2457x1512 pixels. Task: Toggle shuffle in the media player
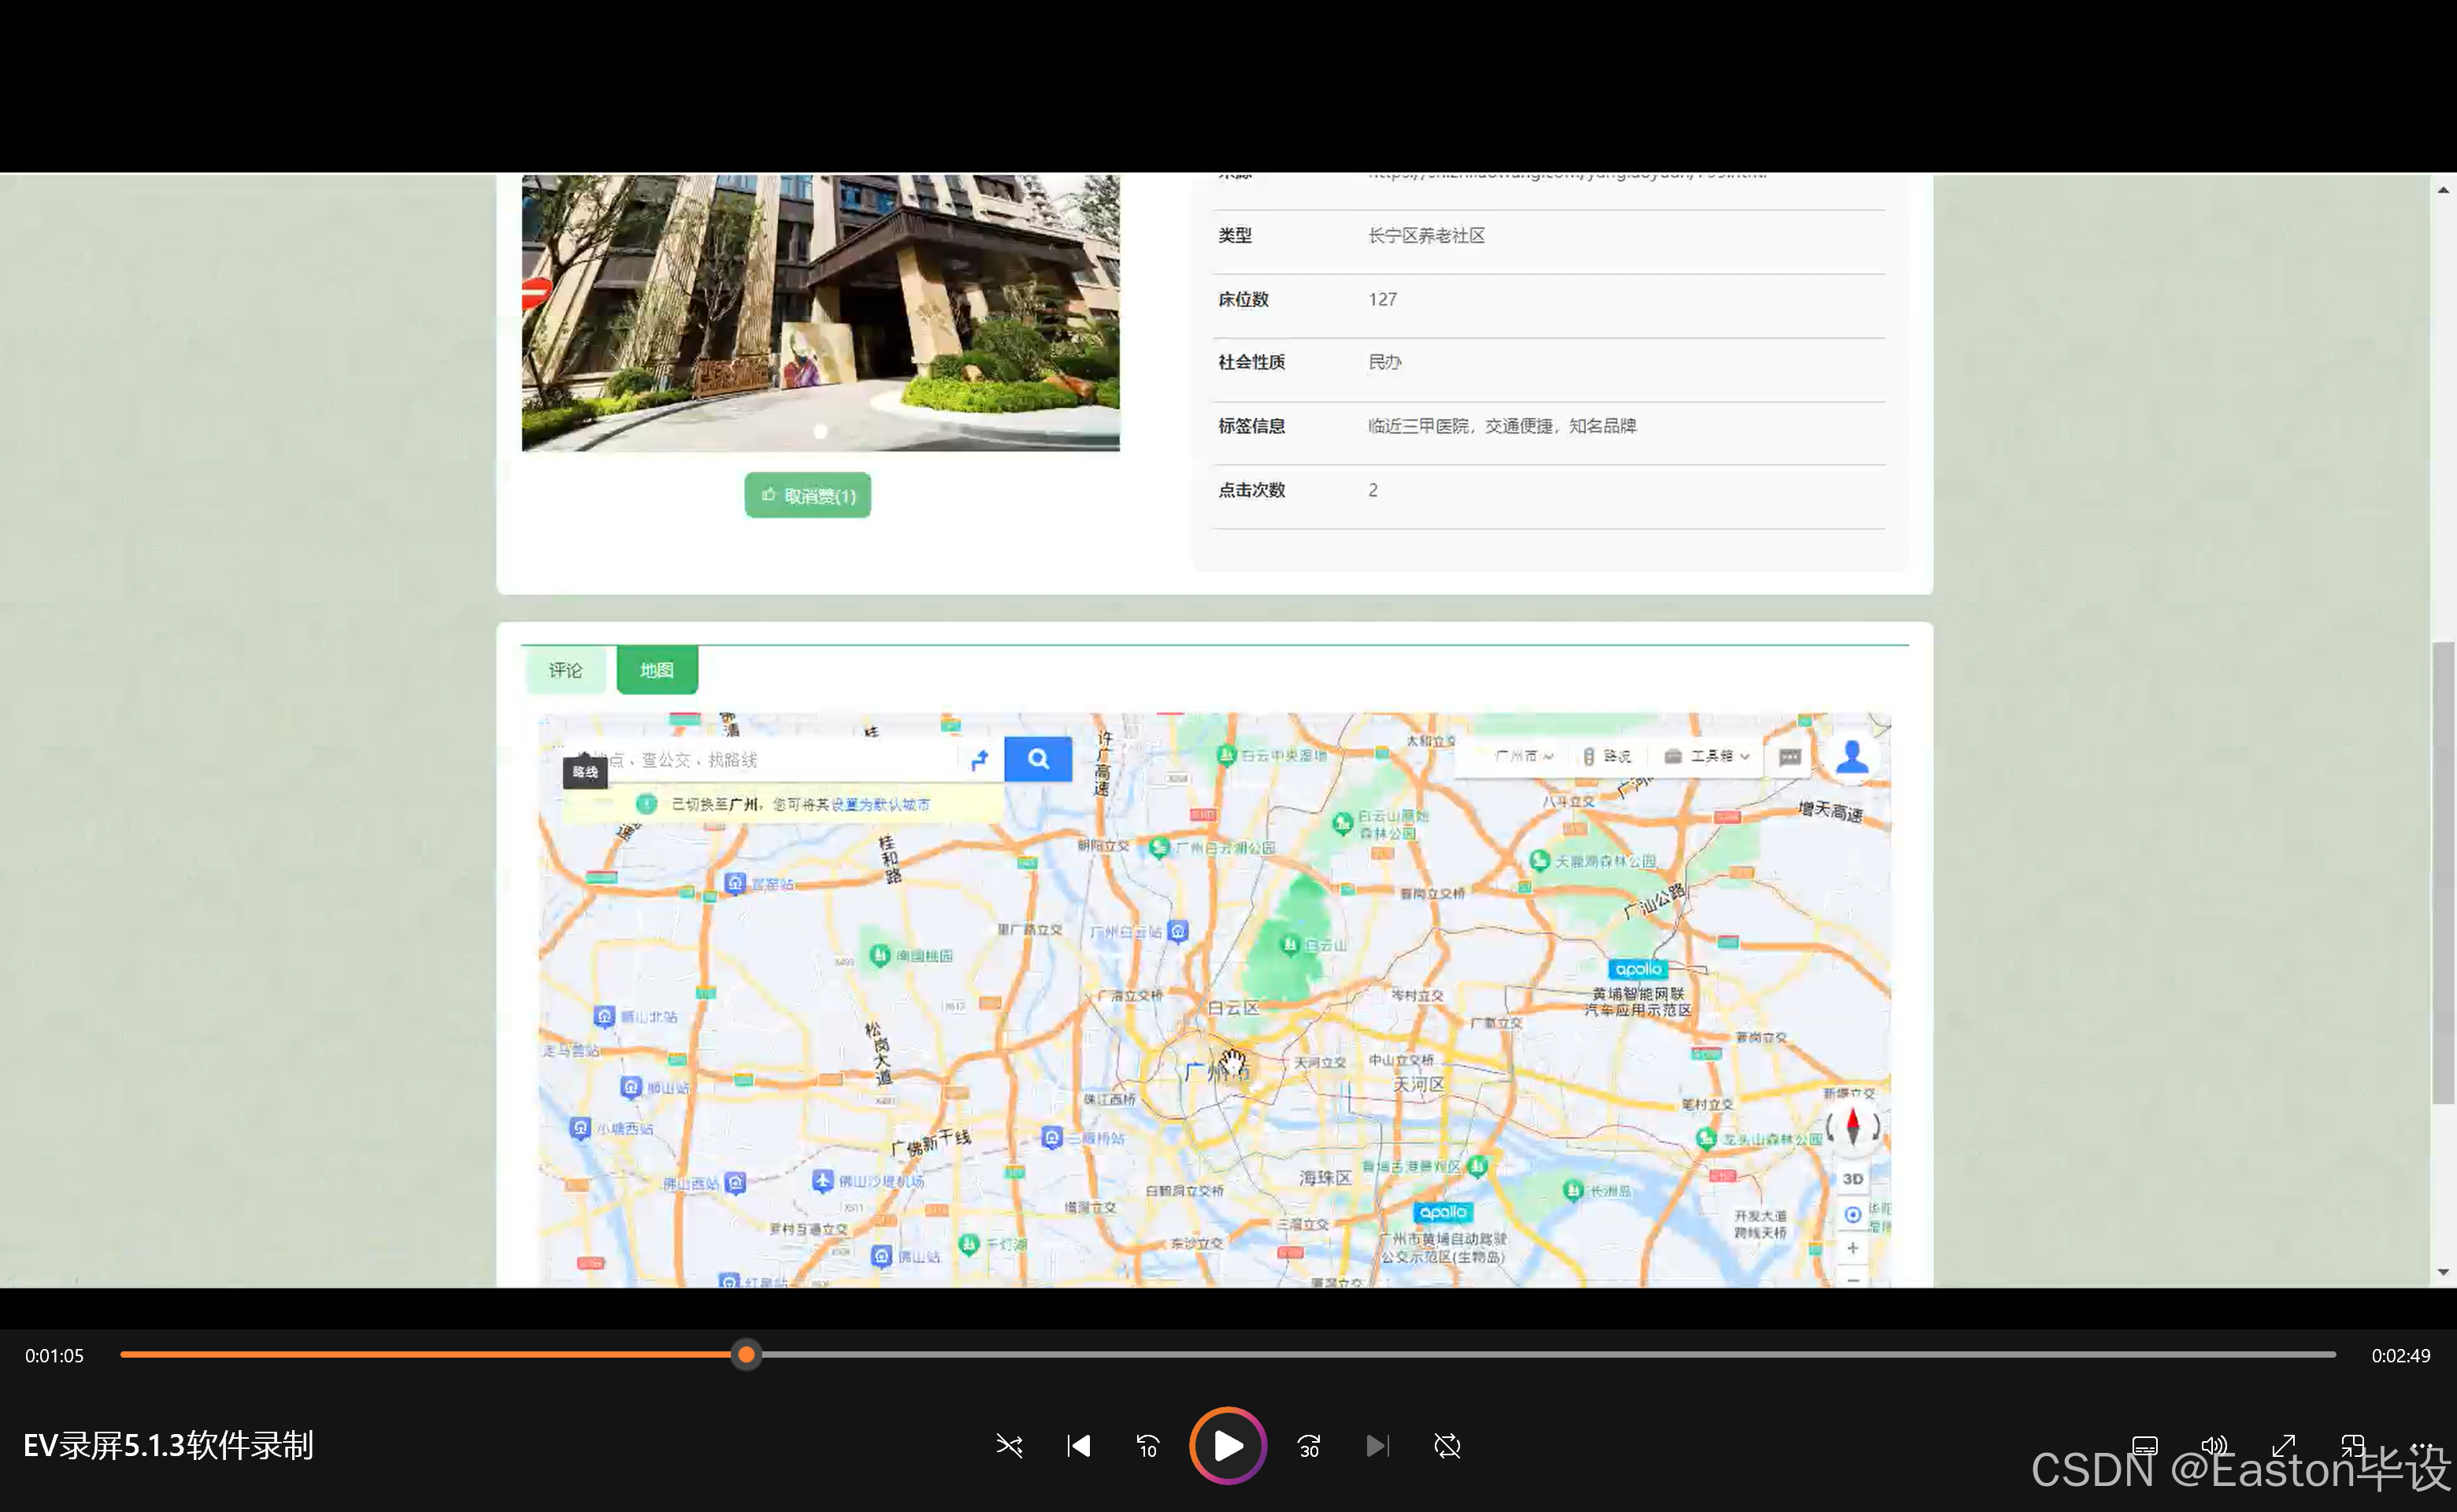click(1009, 1446)
